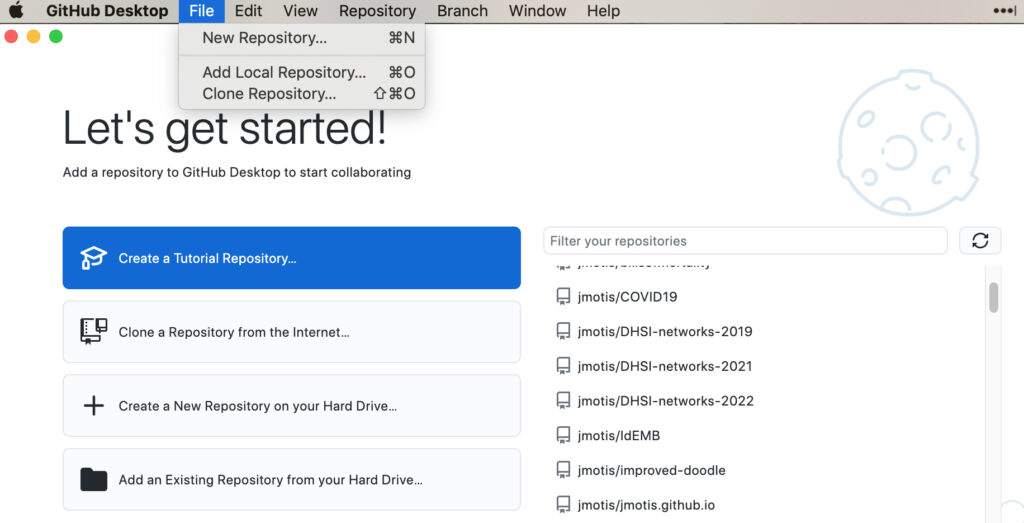The height and width of the screenshot is (523, 1024).
Task: Choose New Repository… from File menu
Action: pyautogui.click(x=302, y=38)
